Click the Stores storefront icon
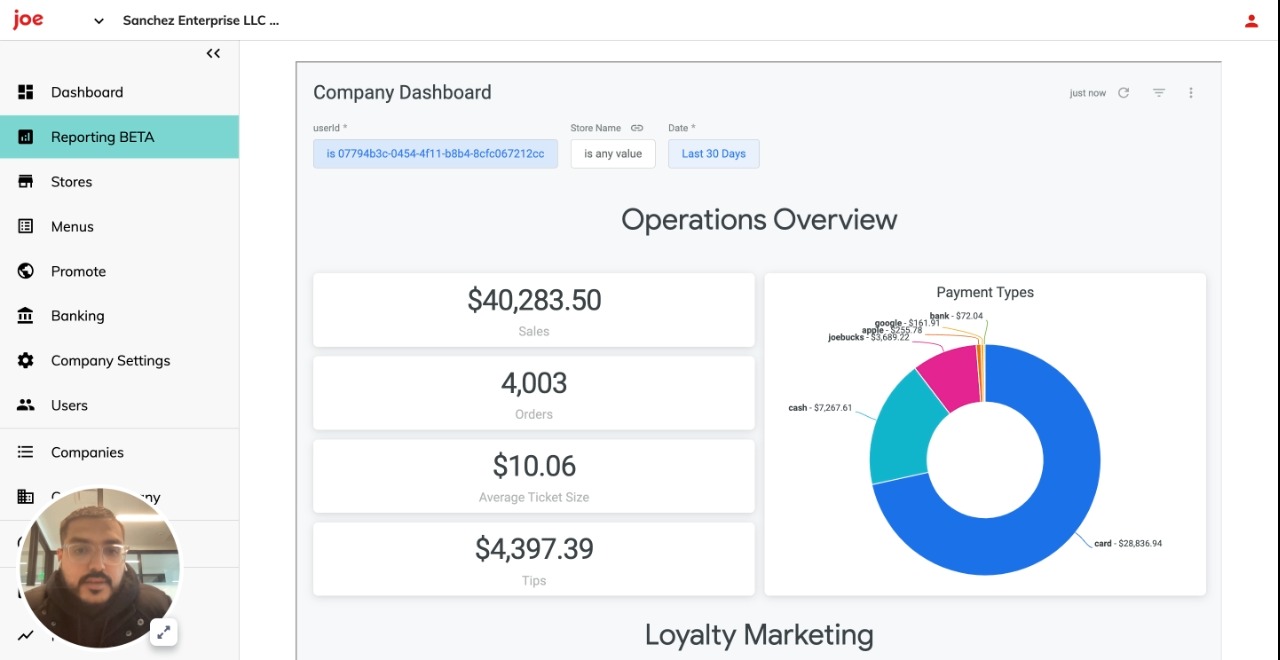 26,182
